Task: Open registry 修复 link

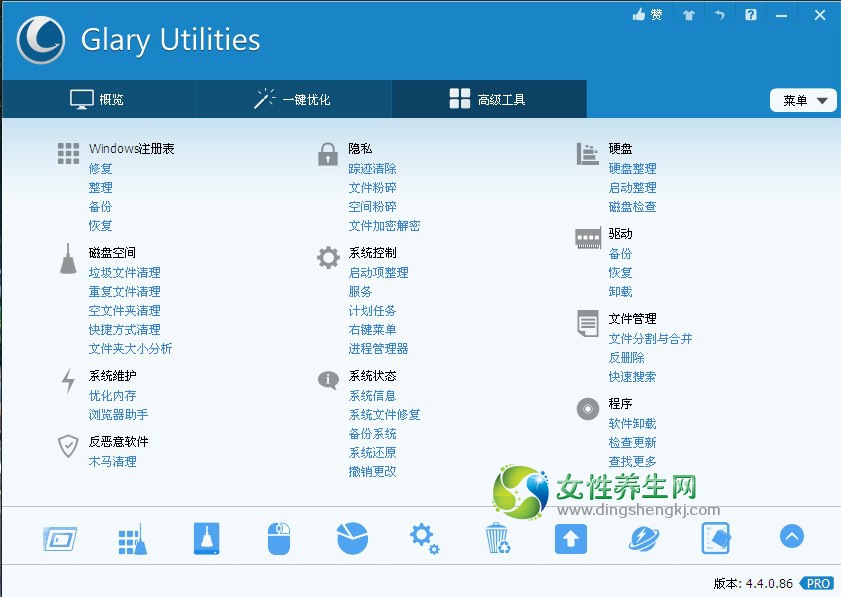Action: (100, 168)
